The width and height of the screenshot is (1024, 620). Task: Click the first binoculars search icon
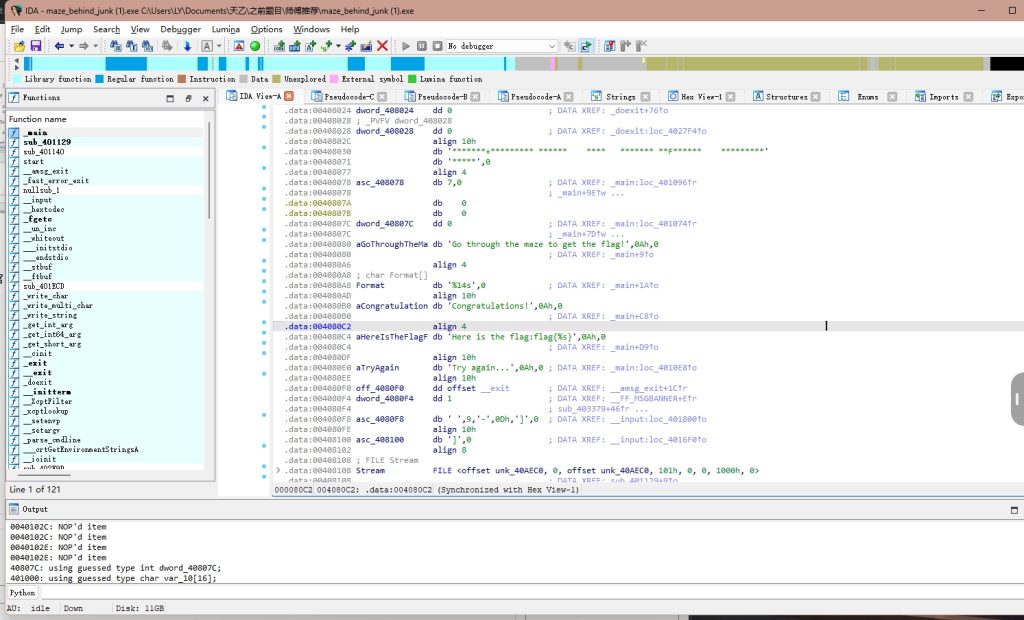pyautogui.click(x=116, y=46)
